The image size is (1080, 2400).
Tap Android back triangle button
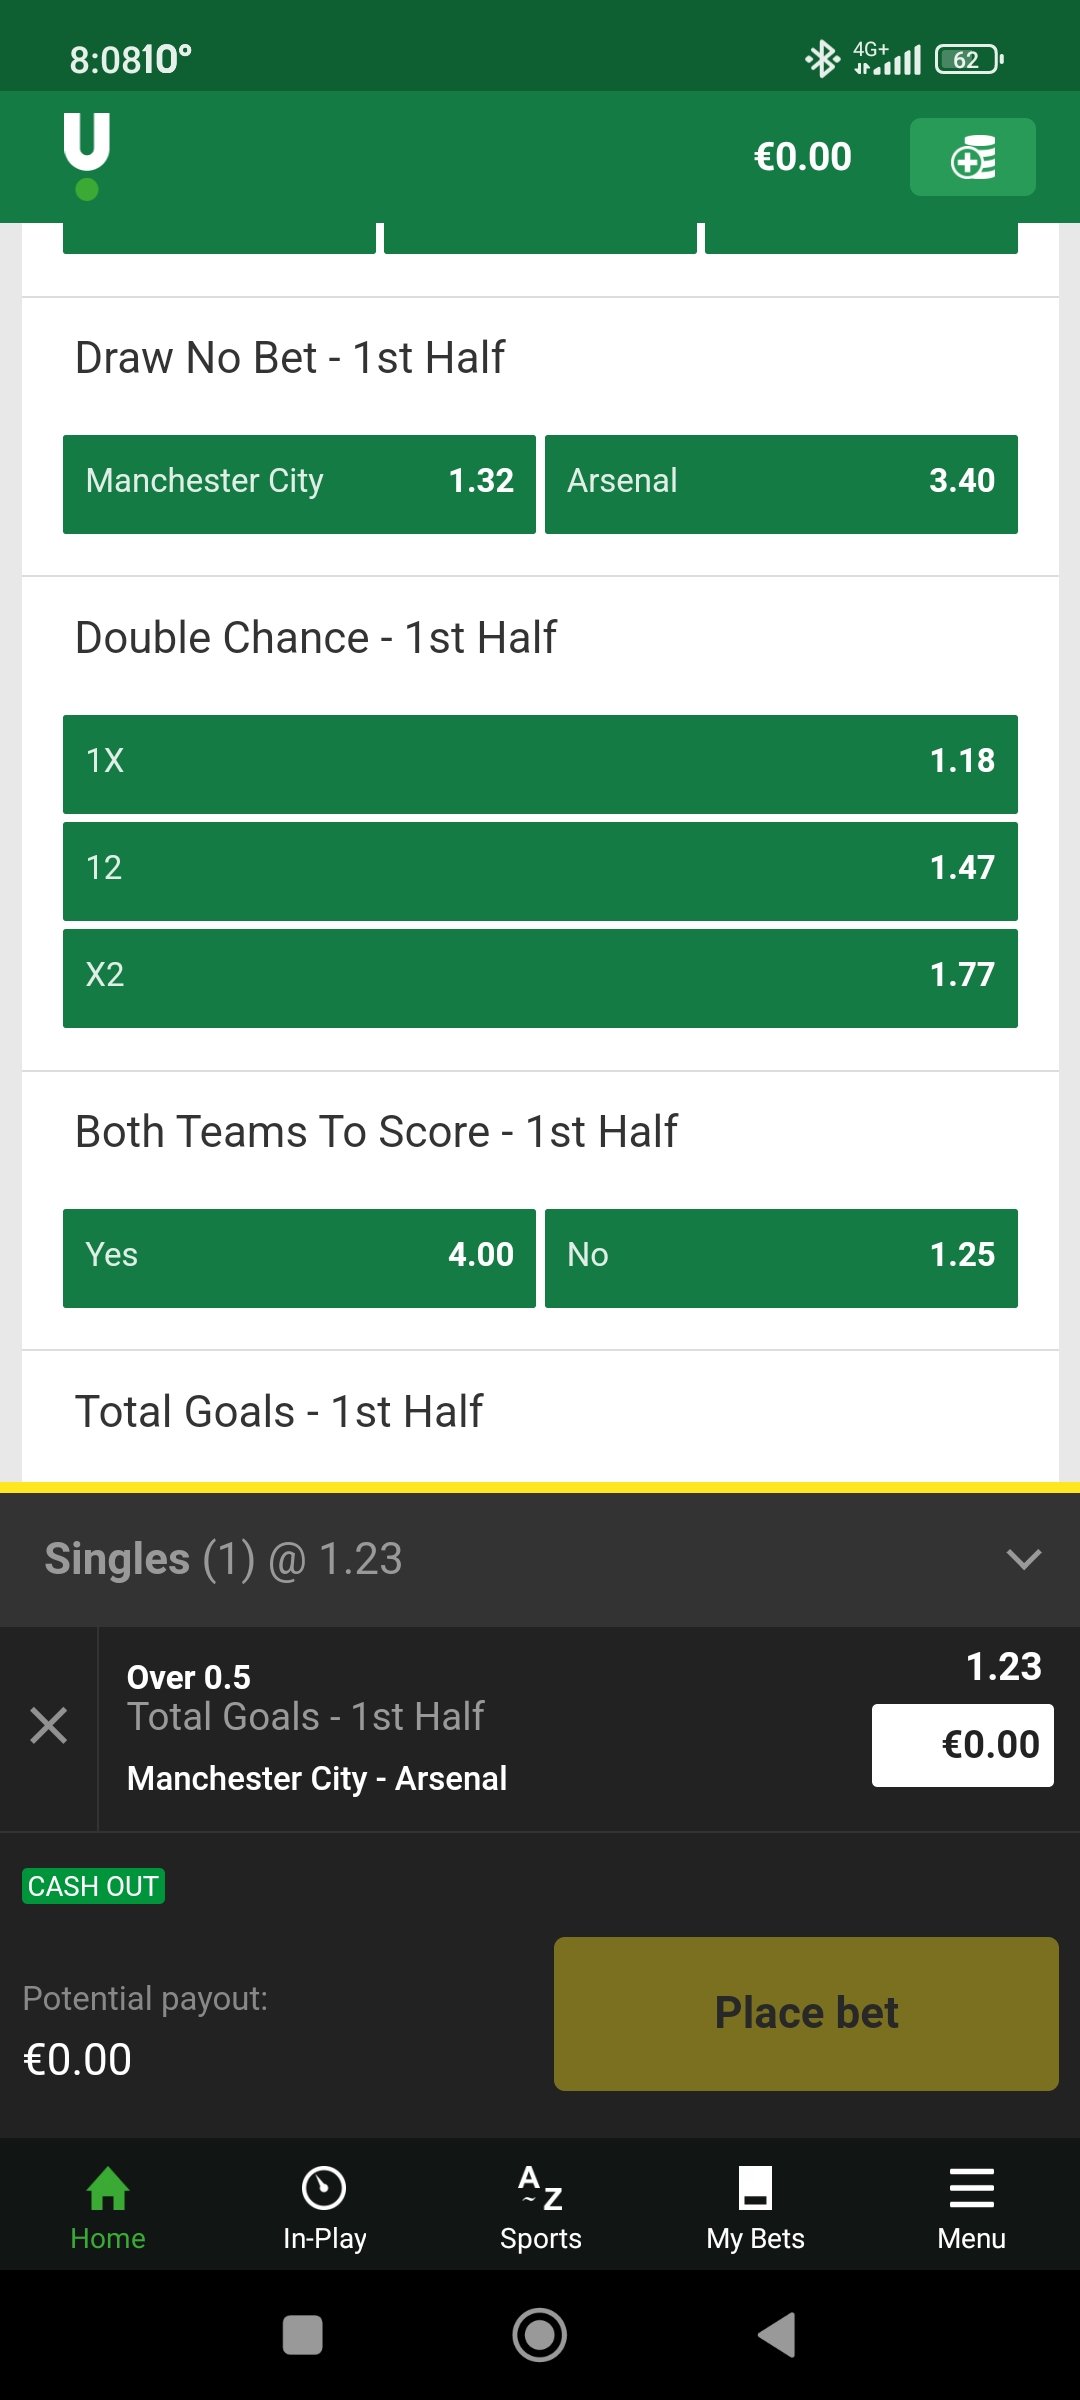pos(777,2335)
